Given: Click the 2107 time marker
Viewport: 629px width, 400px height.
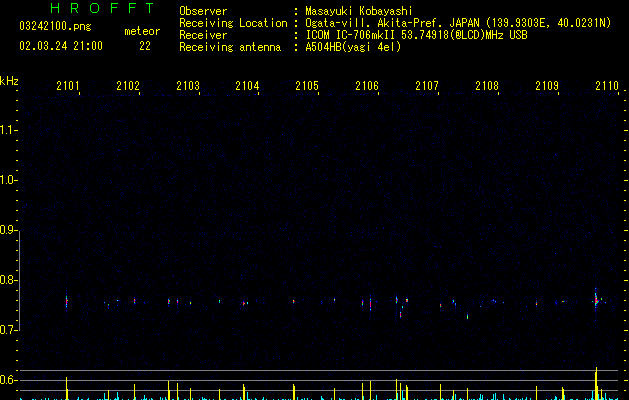Looking at the screenshot, I should click(427, 86).
